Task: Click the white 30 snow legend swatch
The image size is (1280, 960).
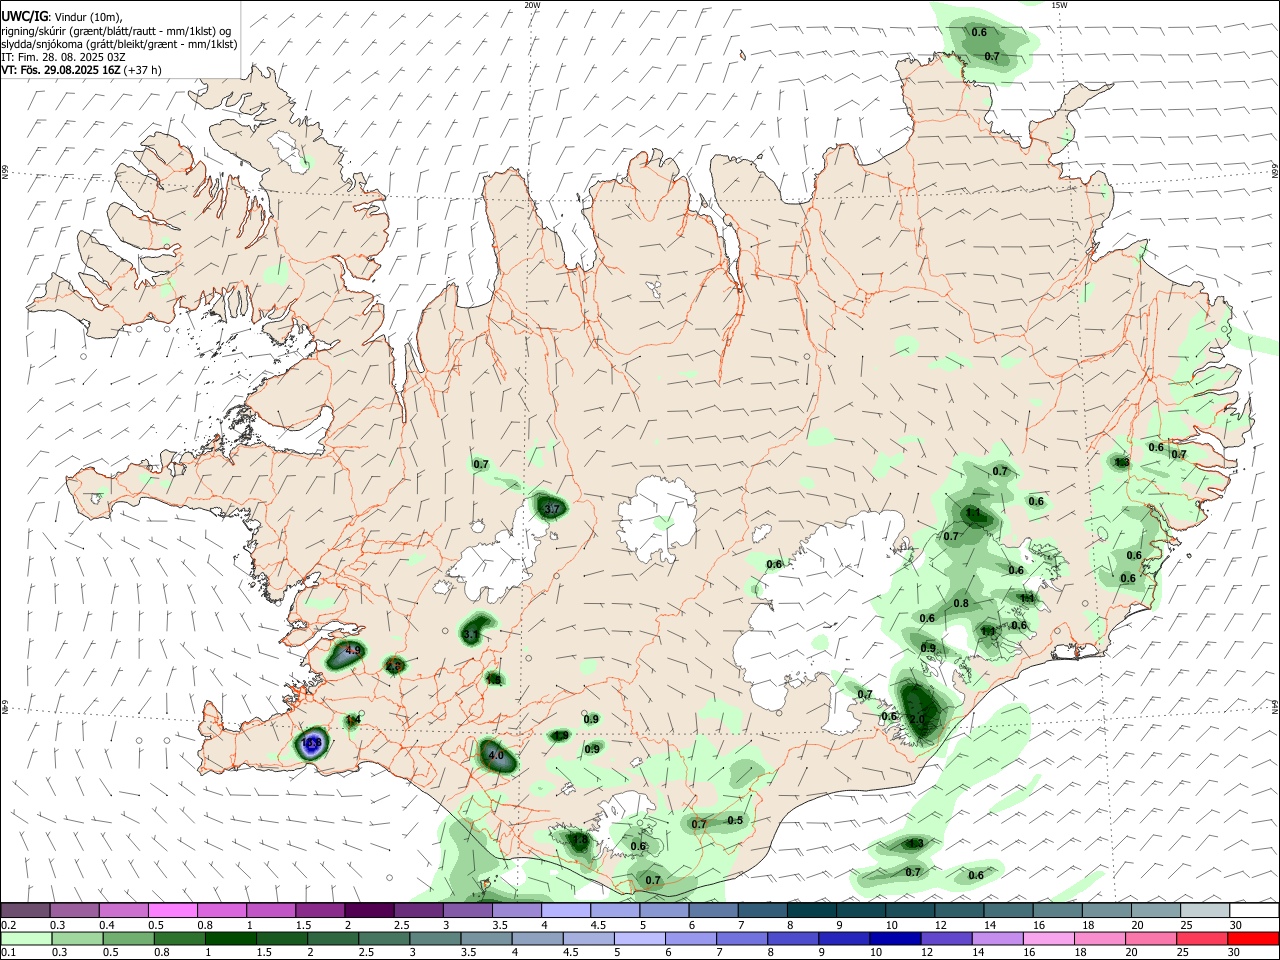Action: point(1255,910)
